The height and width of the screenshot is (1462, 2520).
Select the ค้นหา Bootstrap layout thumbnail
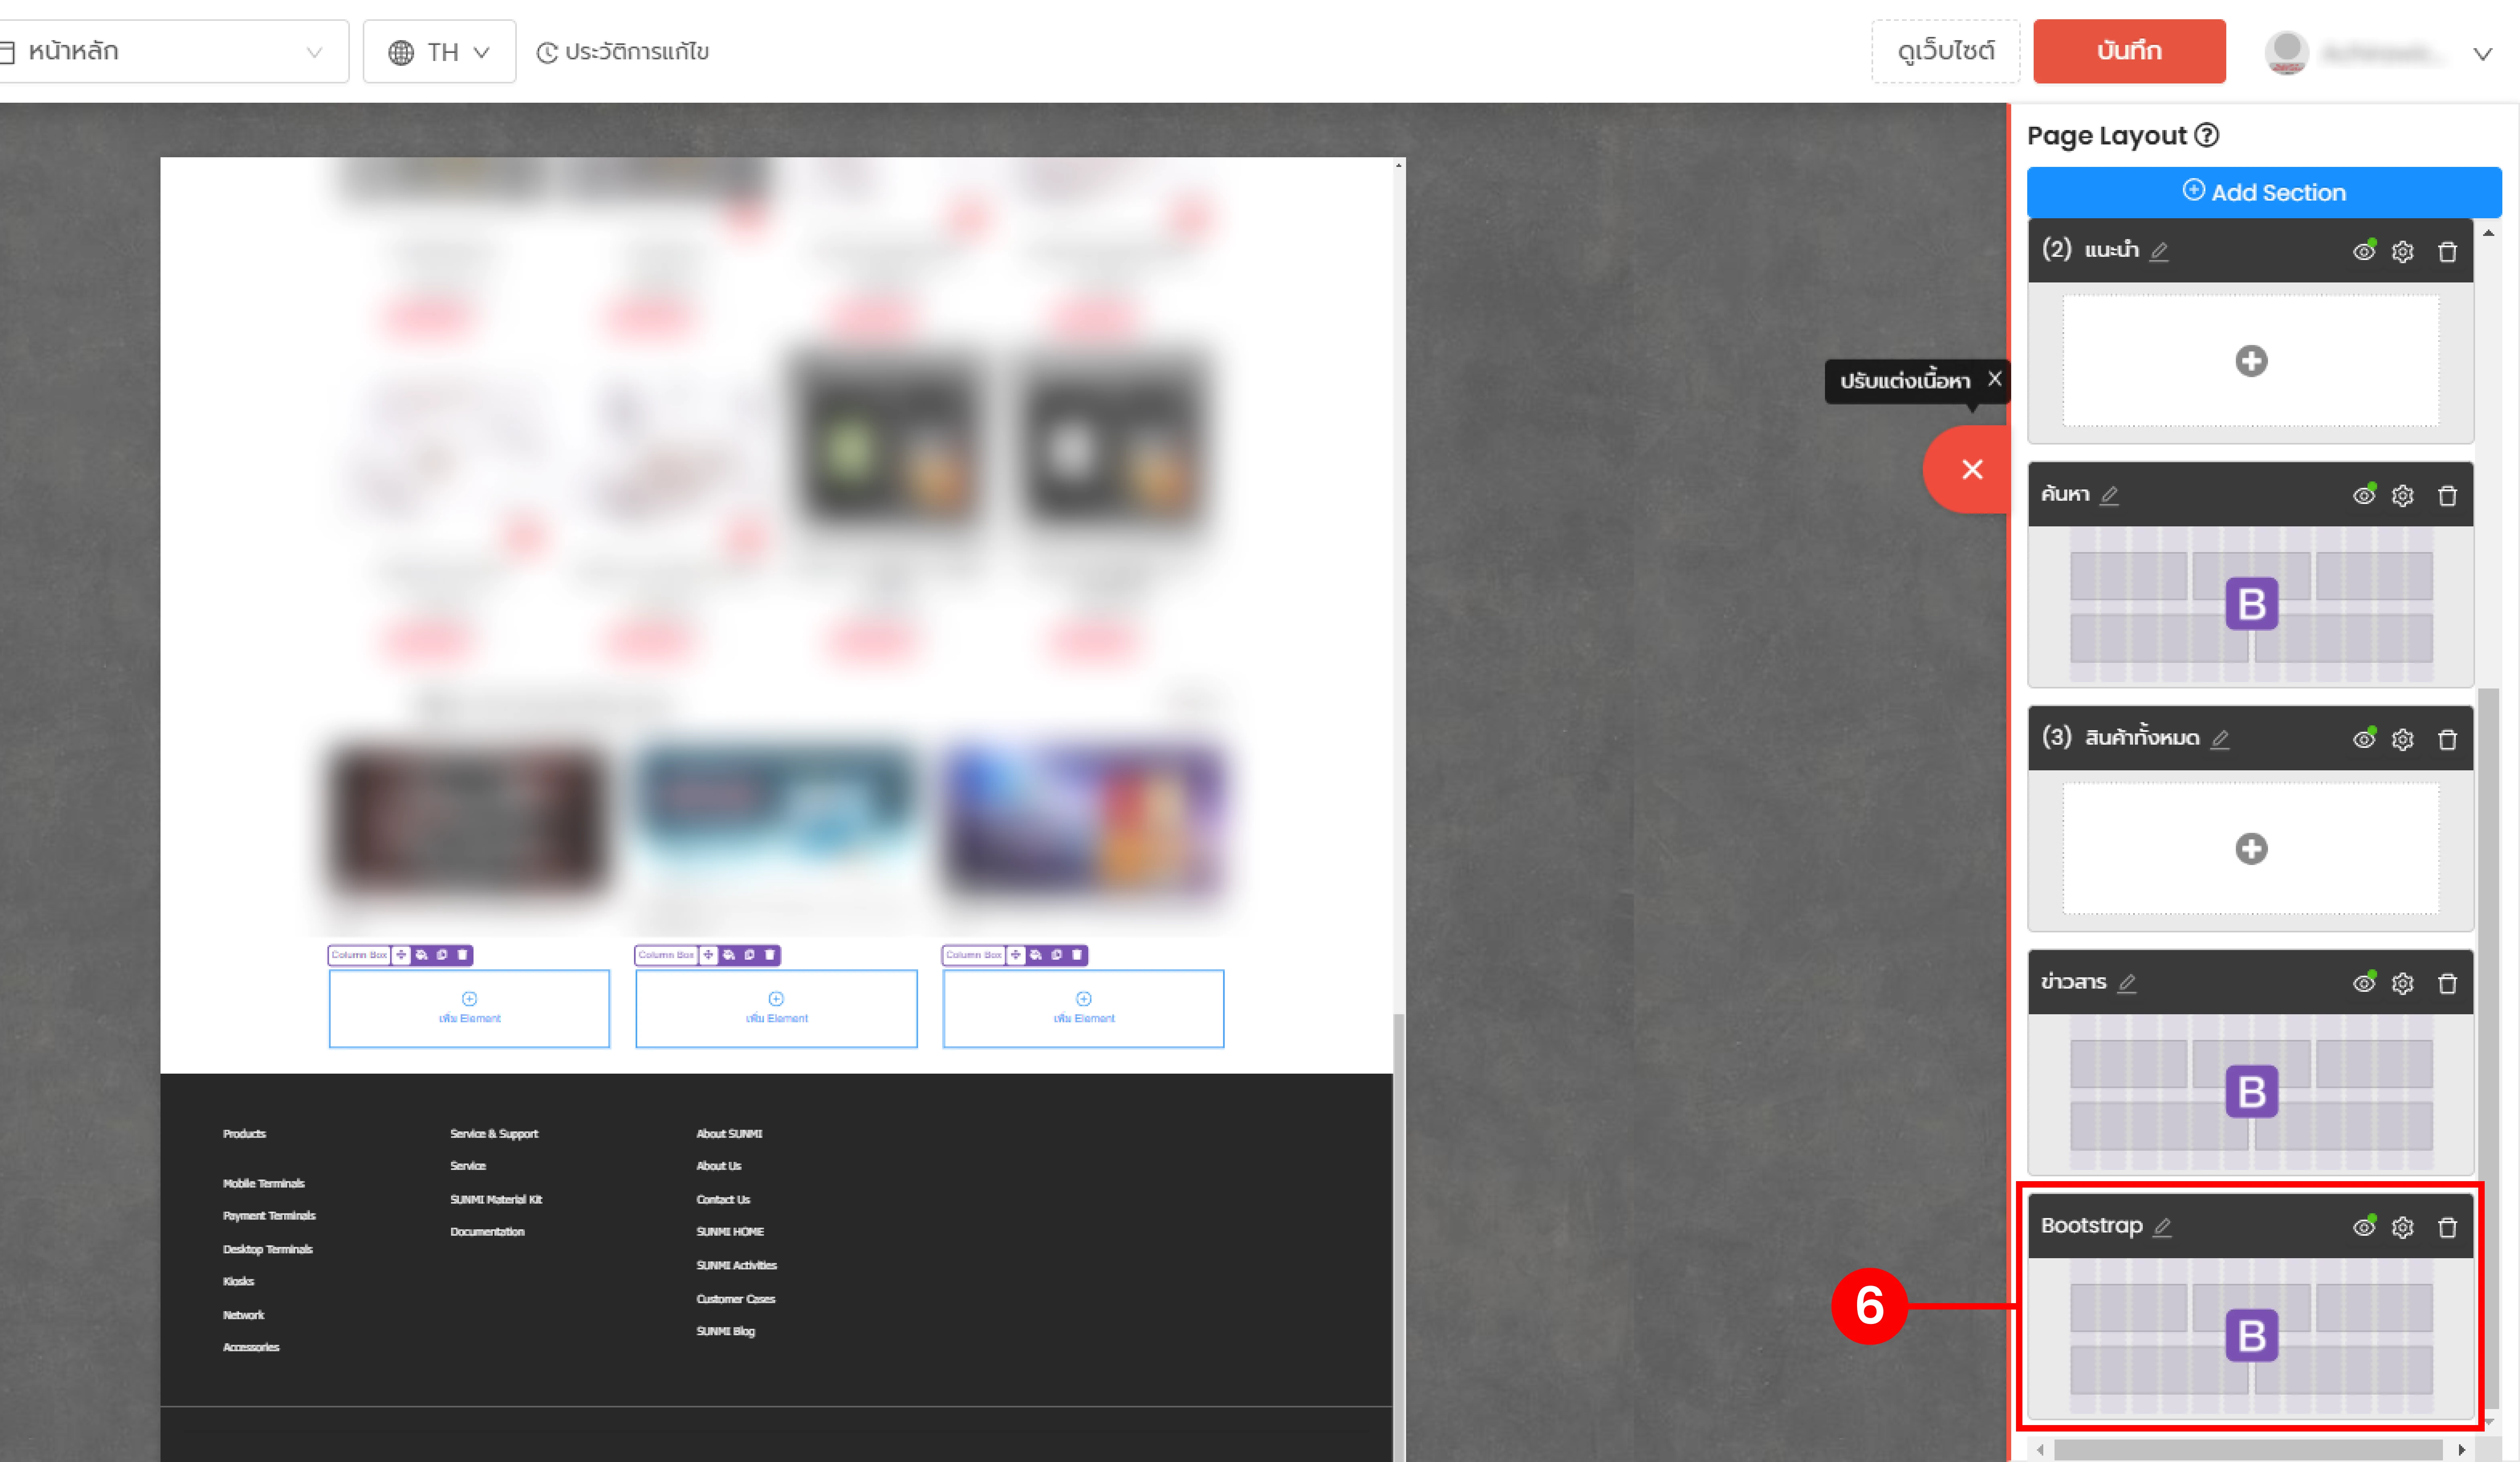tap(2251, 605)
